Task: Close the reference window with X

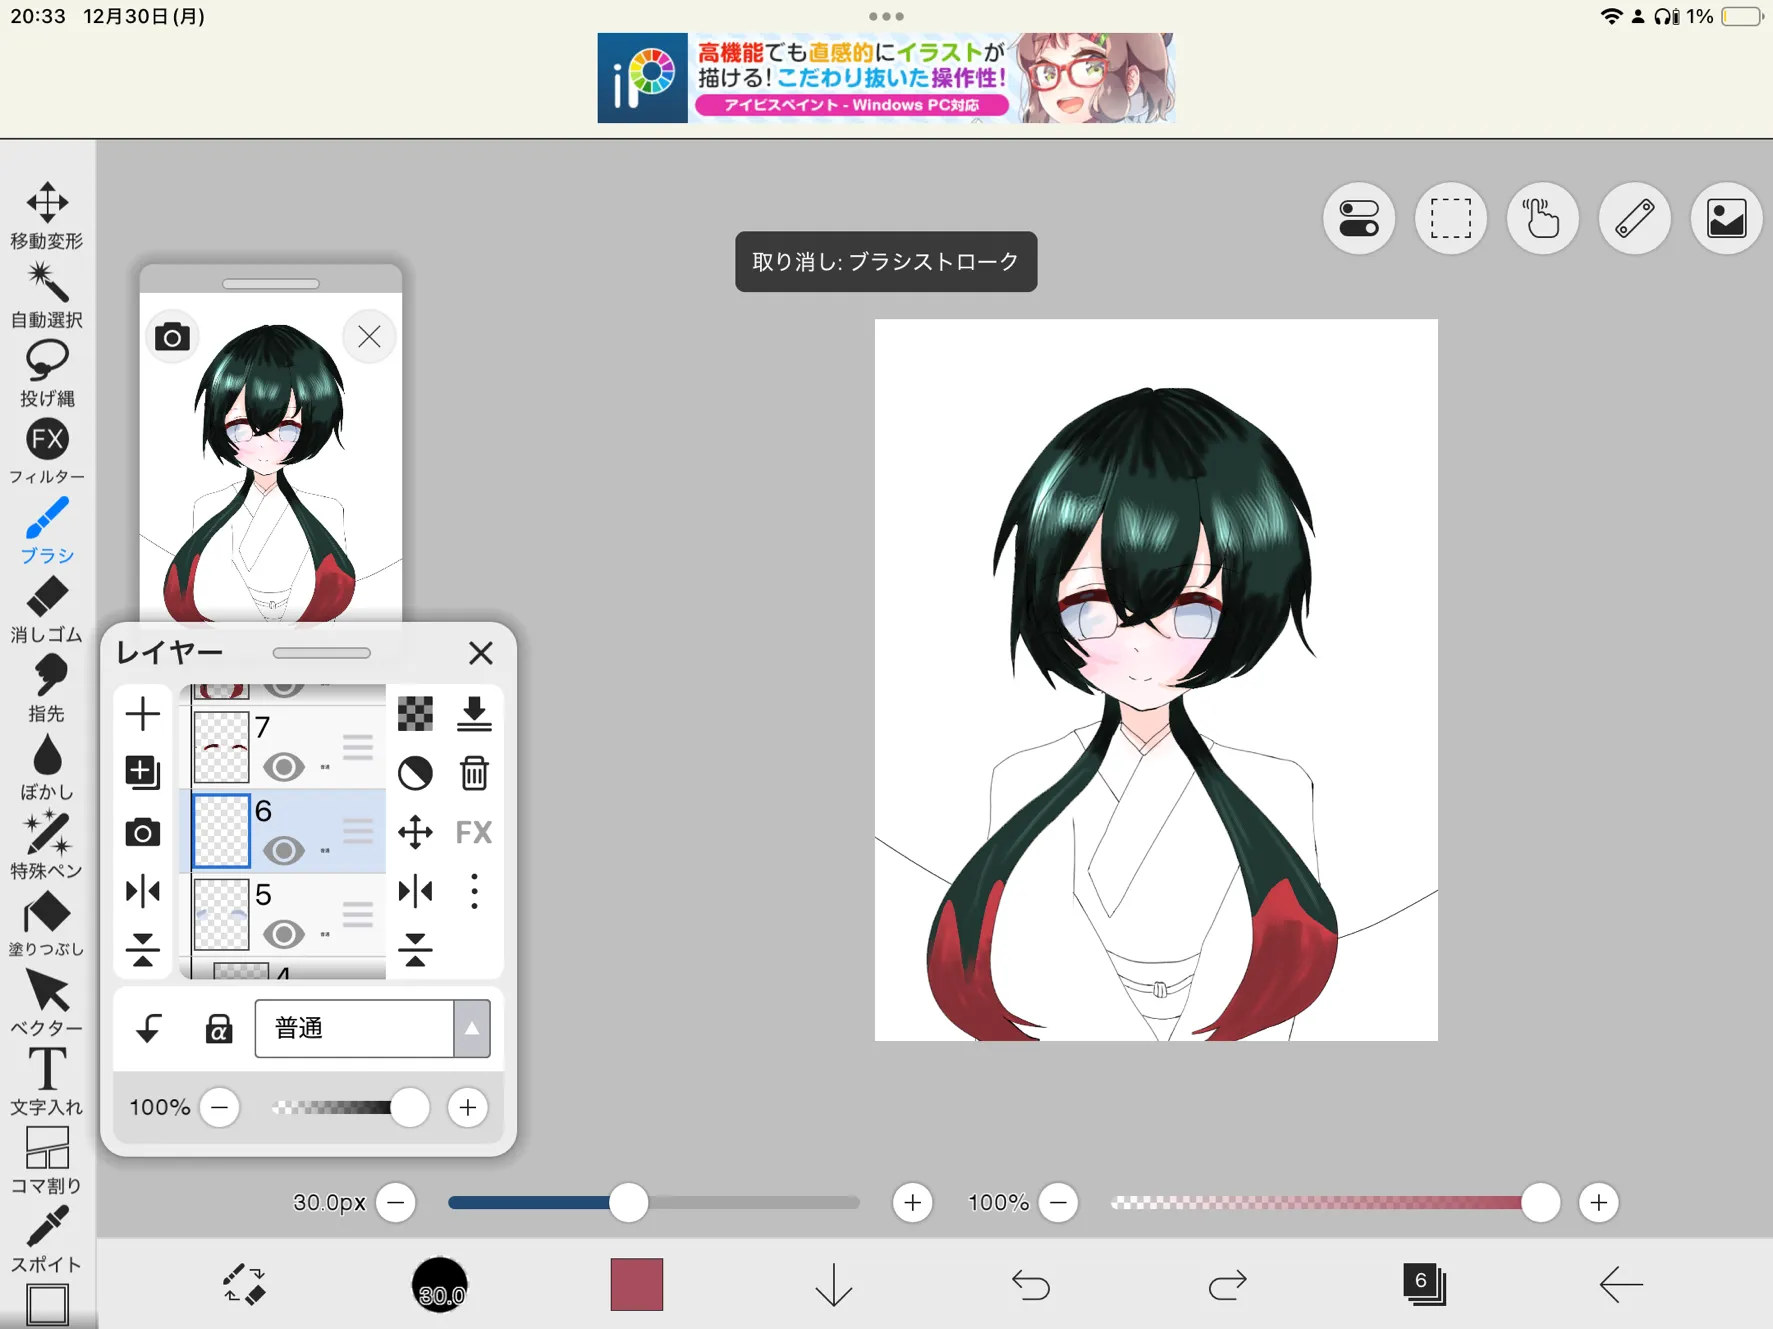Action: point(369,337)
